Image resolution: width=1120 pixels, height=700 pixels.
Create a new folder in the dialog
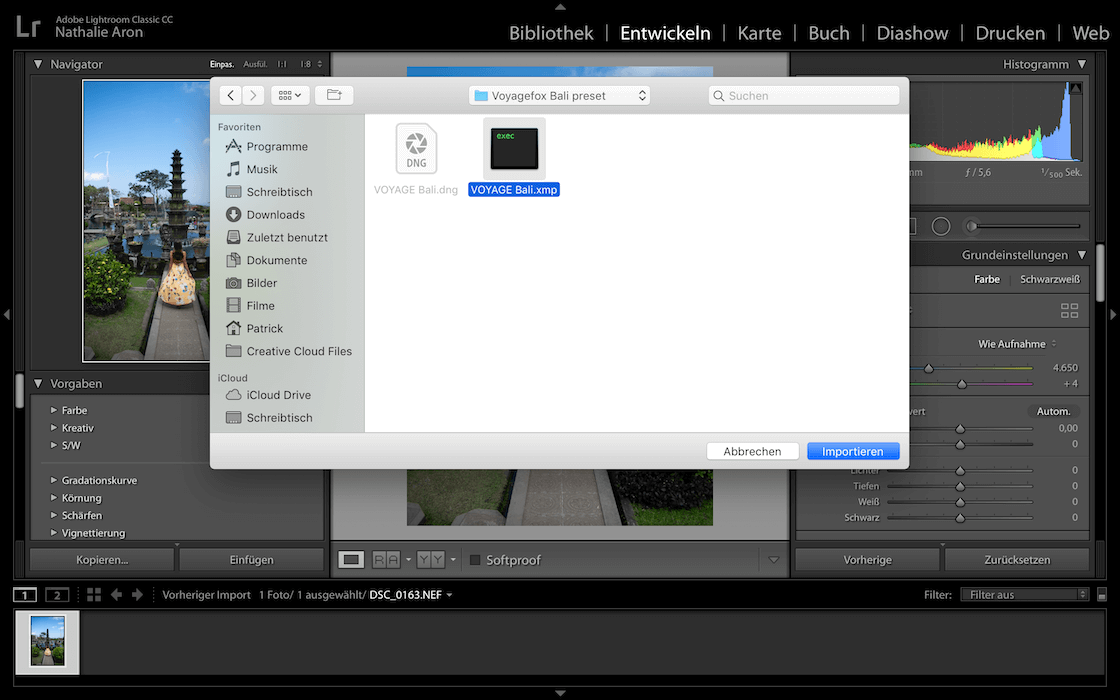pos(334,95)
